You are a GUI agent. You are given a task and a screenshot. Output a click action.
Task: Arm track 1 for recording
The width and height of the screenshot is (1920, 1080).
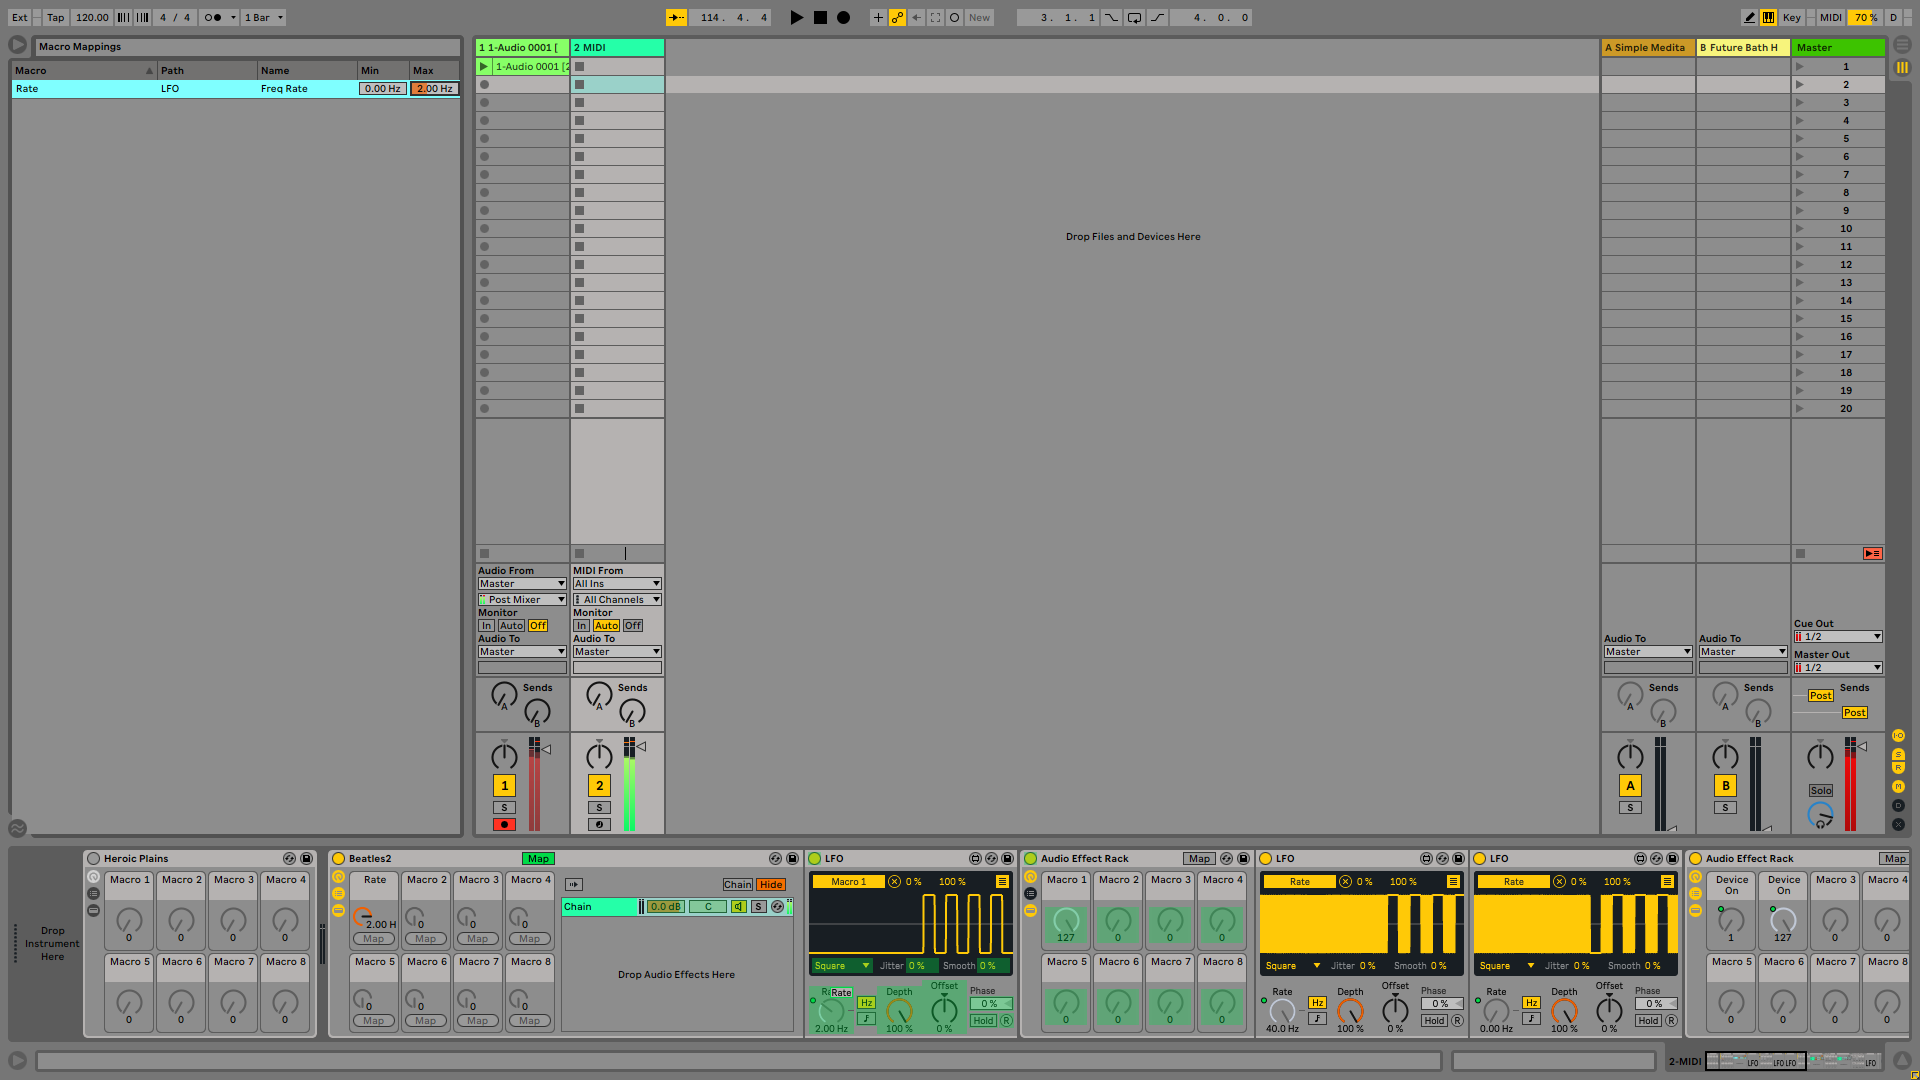pyautogui.click(x=504, y=825)
